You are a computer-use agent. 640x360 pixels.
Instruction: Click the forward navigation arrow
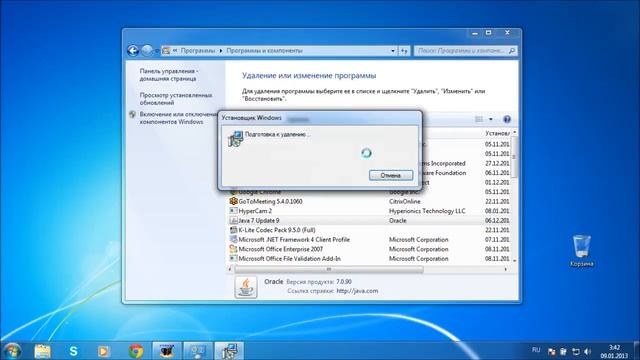coord(147,51)
